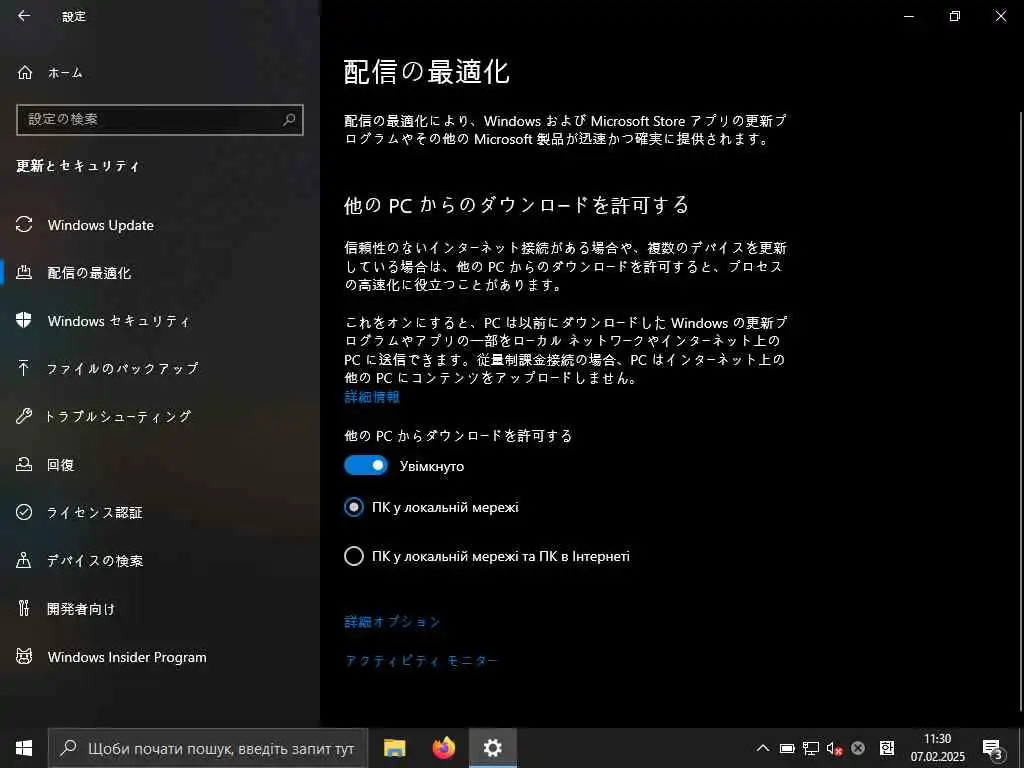The height and width of the screenshot is (768, 1024).
Task: Open トラブルシューティング section
Action: click(160, 416)
